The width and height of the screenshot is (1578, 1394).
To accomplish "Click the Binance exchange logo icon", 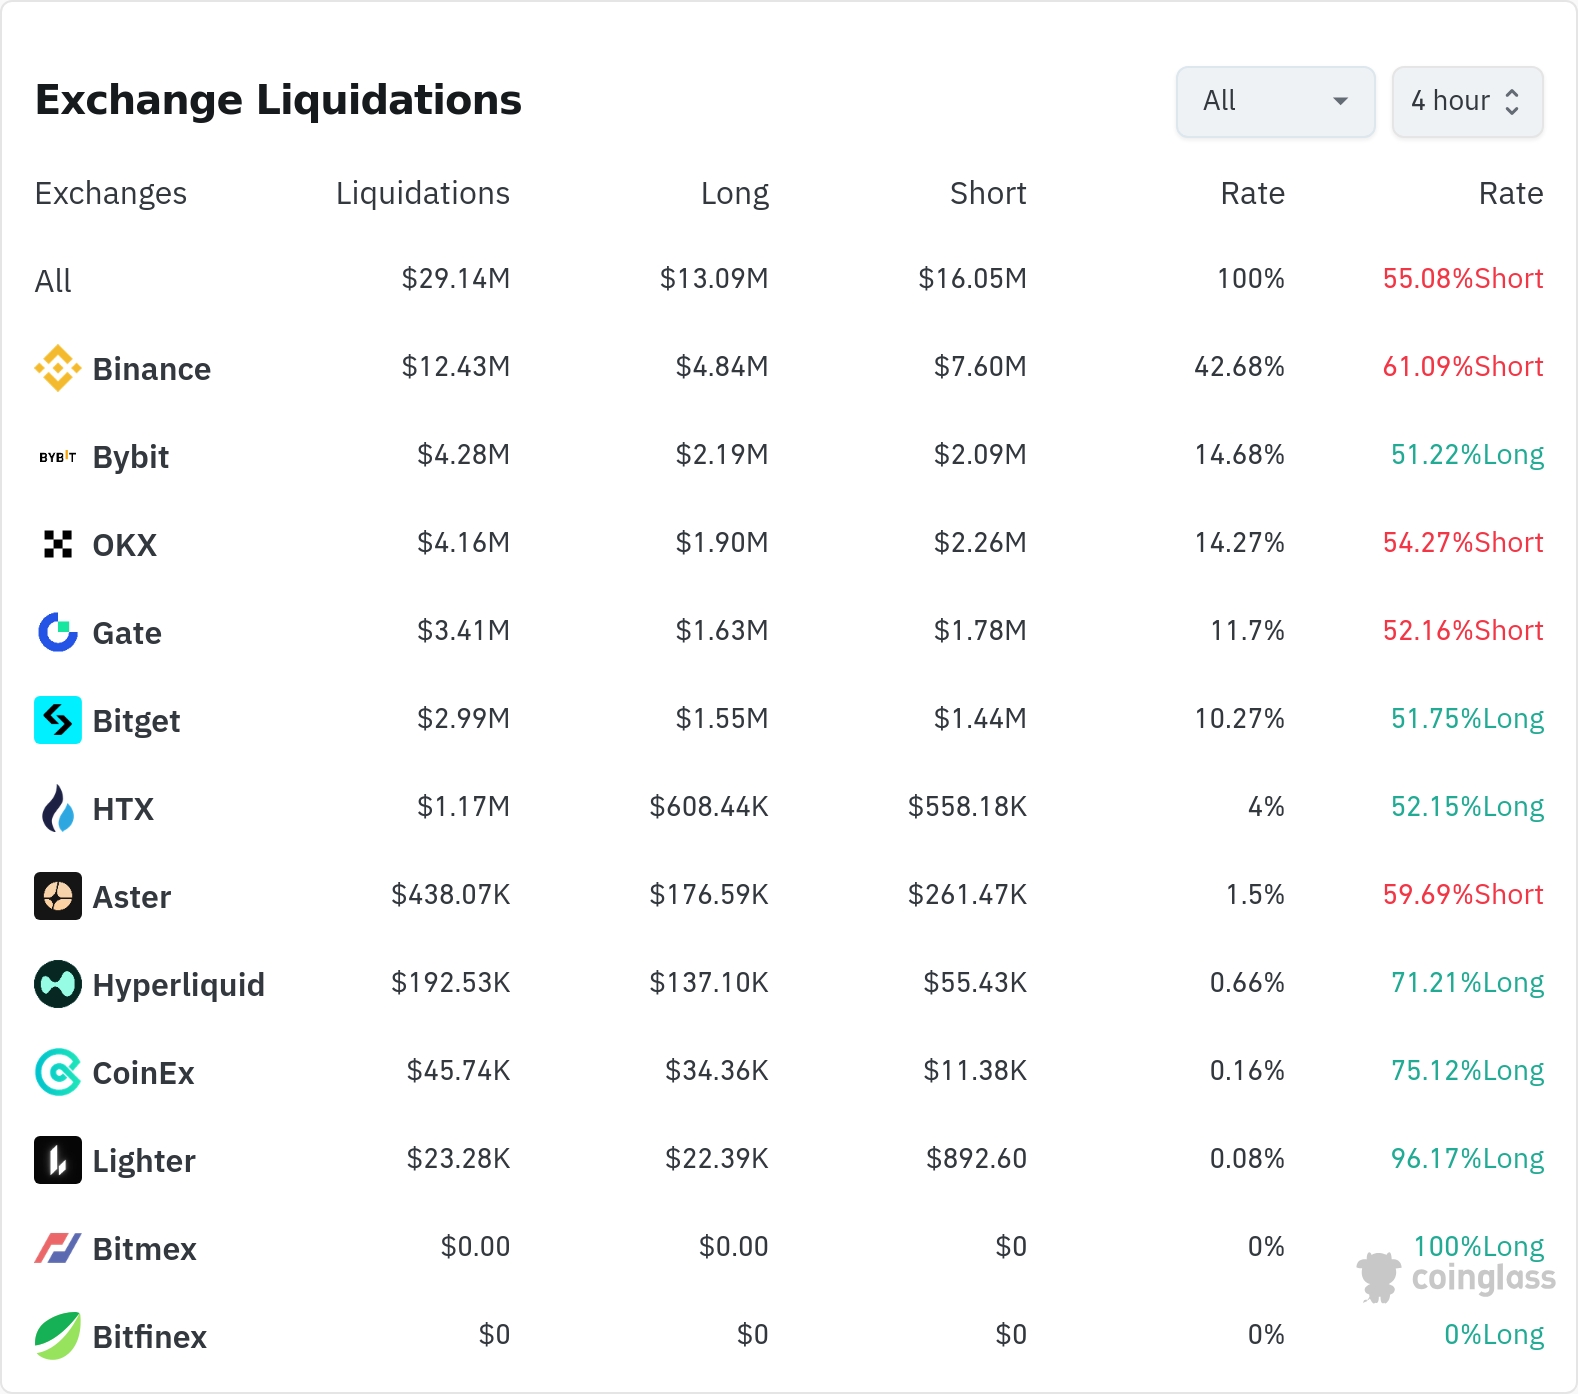I will [x=58, y=368].
